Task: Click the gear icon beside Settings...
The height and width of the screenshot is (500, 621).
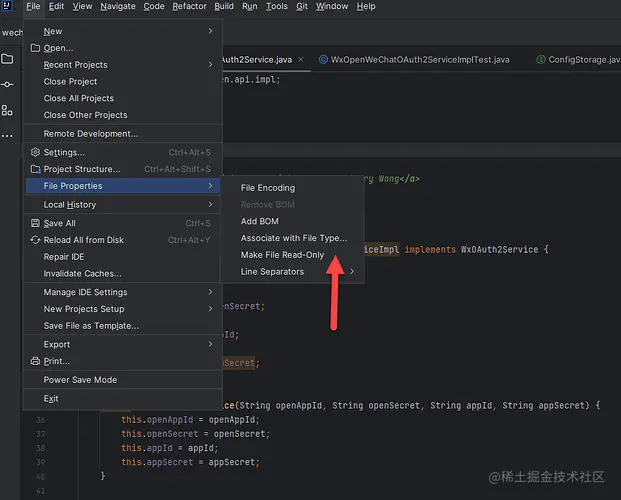Action: pos(35,152)
